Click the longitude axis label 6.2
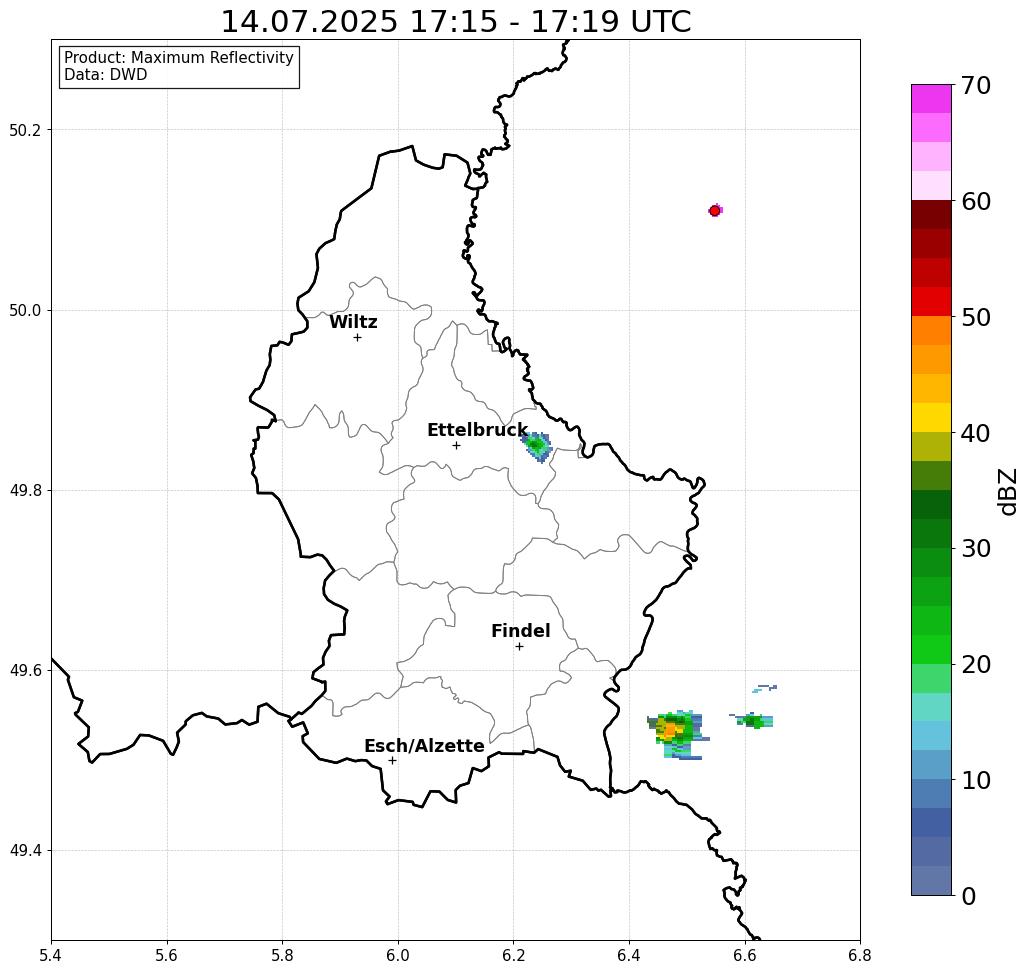 (513, 955)
